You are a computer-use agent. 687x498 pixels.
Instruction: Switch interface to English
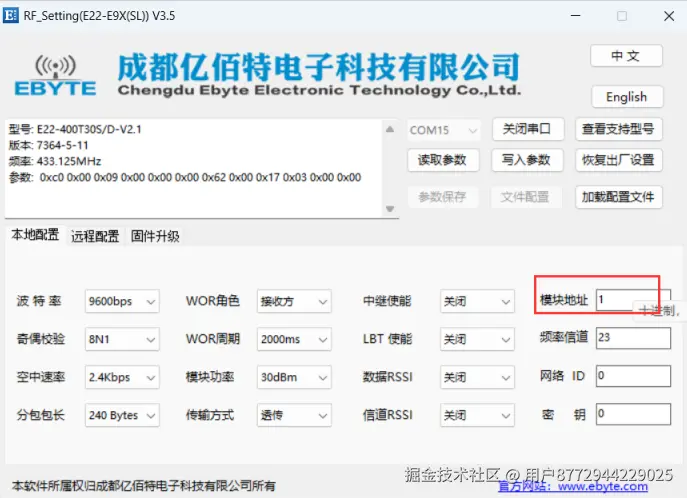[x=627, y=96]
